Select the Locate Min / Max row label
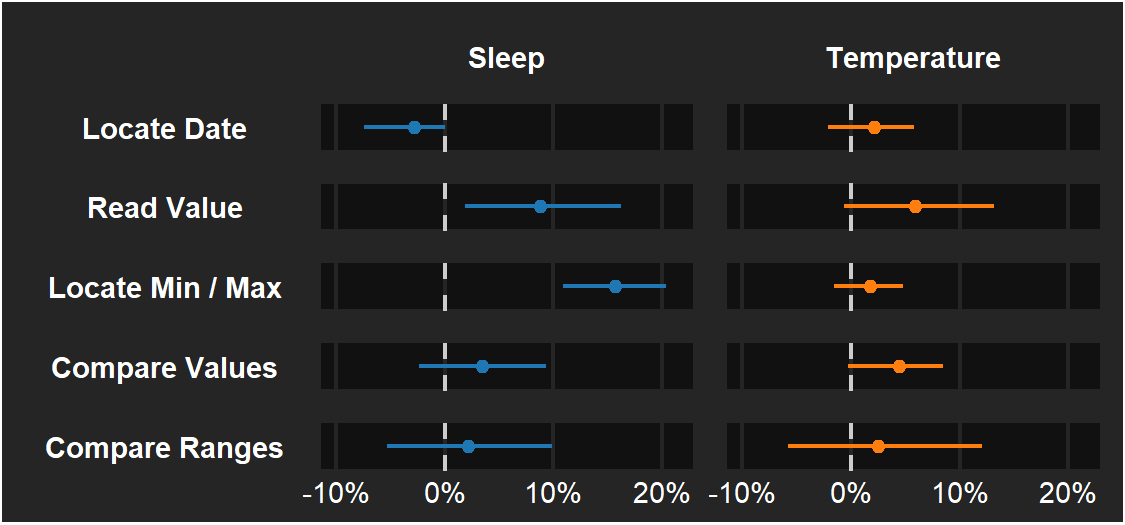The image size is (1125, 525). (x=165, y=288)
